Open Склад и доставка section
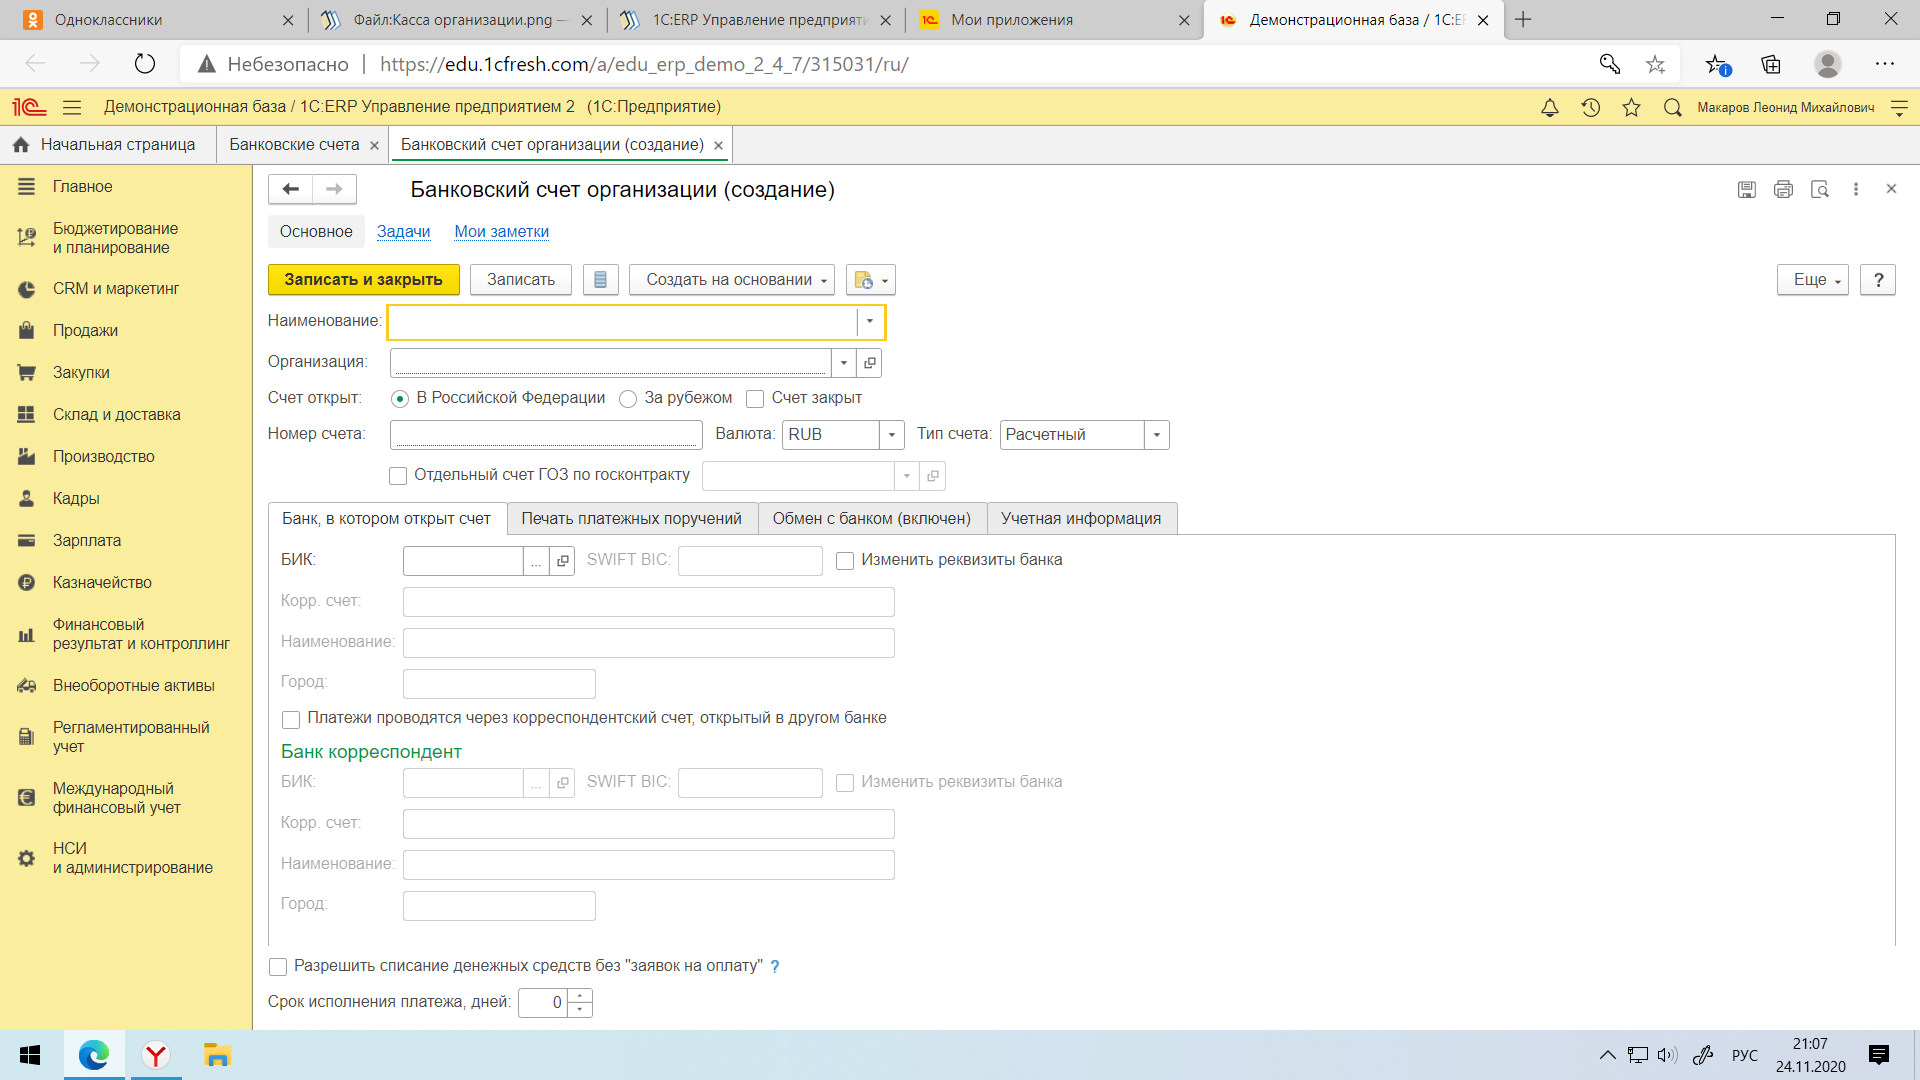This screenshot has width=1920, height=1080. (117, 414)
